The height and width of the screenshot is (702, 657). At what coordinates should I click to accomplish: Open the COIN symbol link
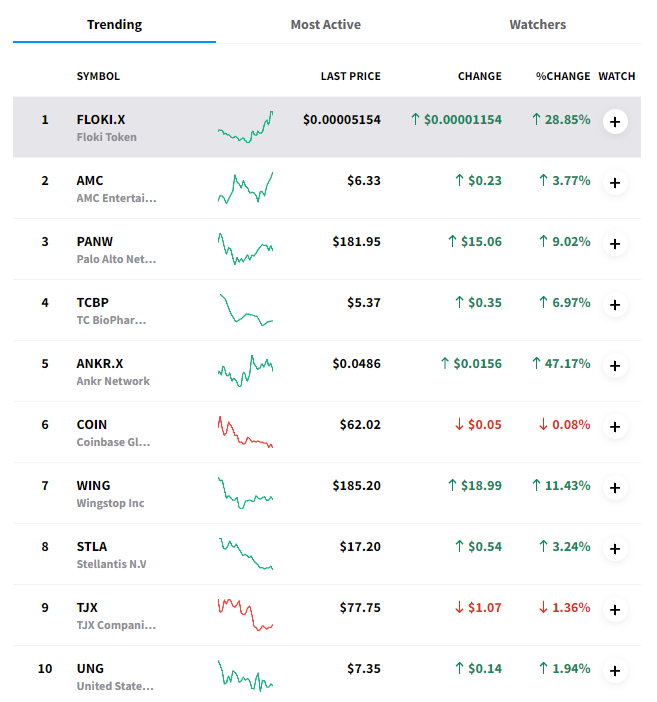[x=91, y=424]
